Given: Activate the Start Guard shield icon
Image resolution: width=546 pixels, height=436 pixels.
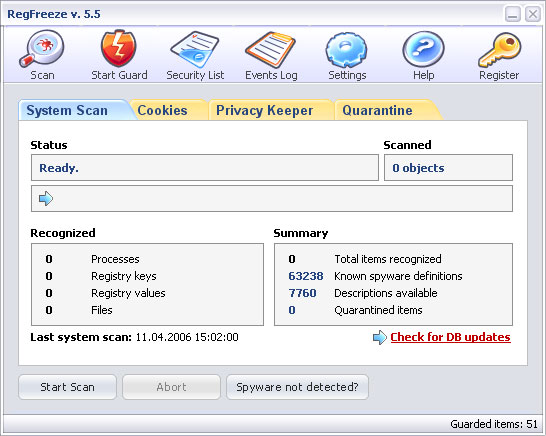Looking at the screenshot, I should click(x=118, y=48).
